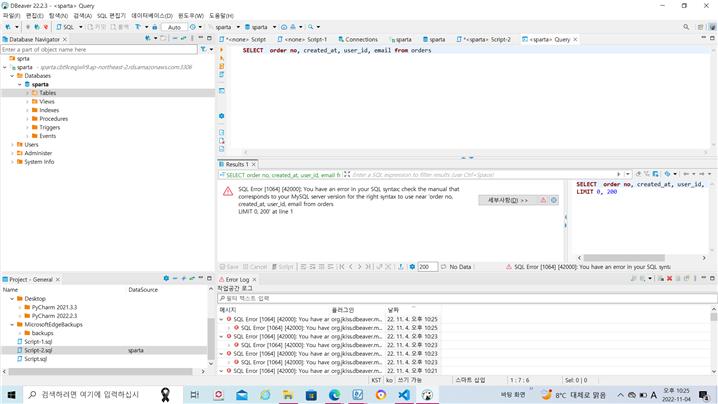Image resolution: width=718 pixels, height=404 pixels.
Task: Click the settings gear icon in editor side bar
Action: (x=222, y=116)
